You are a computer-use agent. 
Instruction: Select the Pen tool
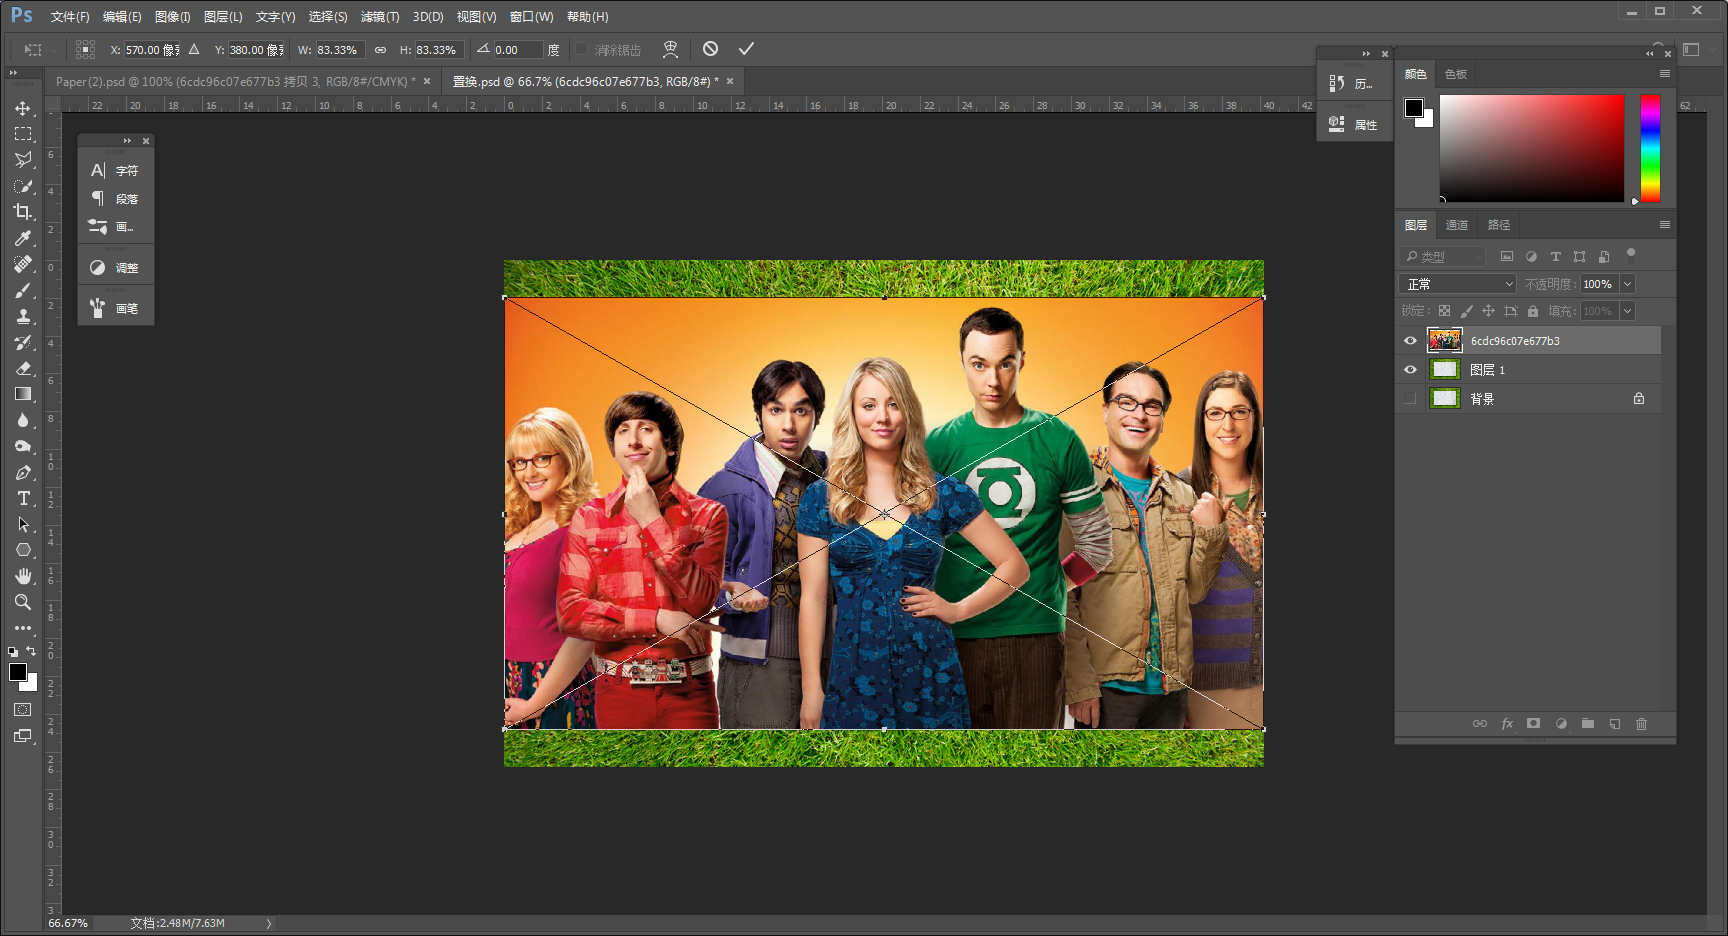[x=23, y=472]
